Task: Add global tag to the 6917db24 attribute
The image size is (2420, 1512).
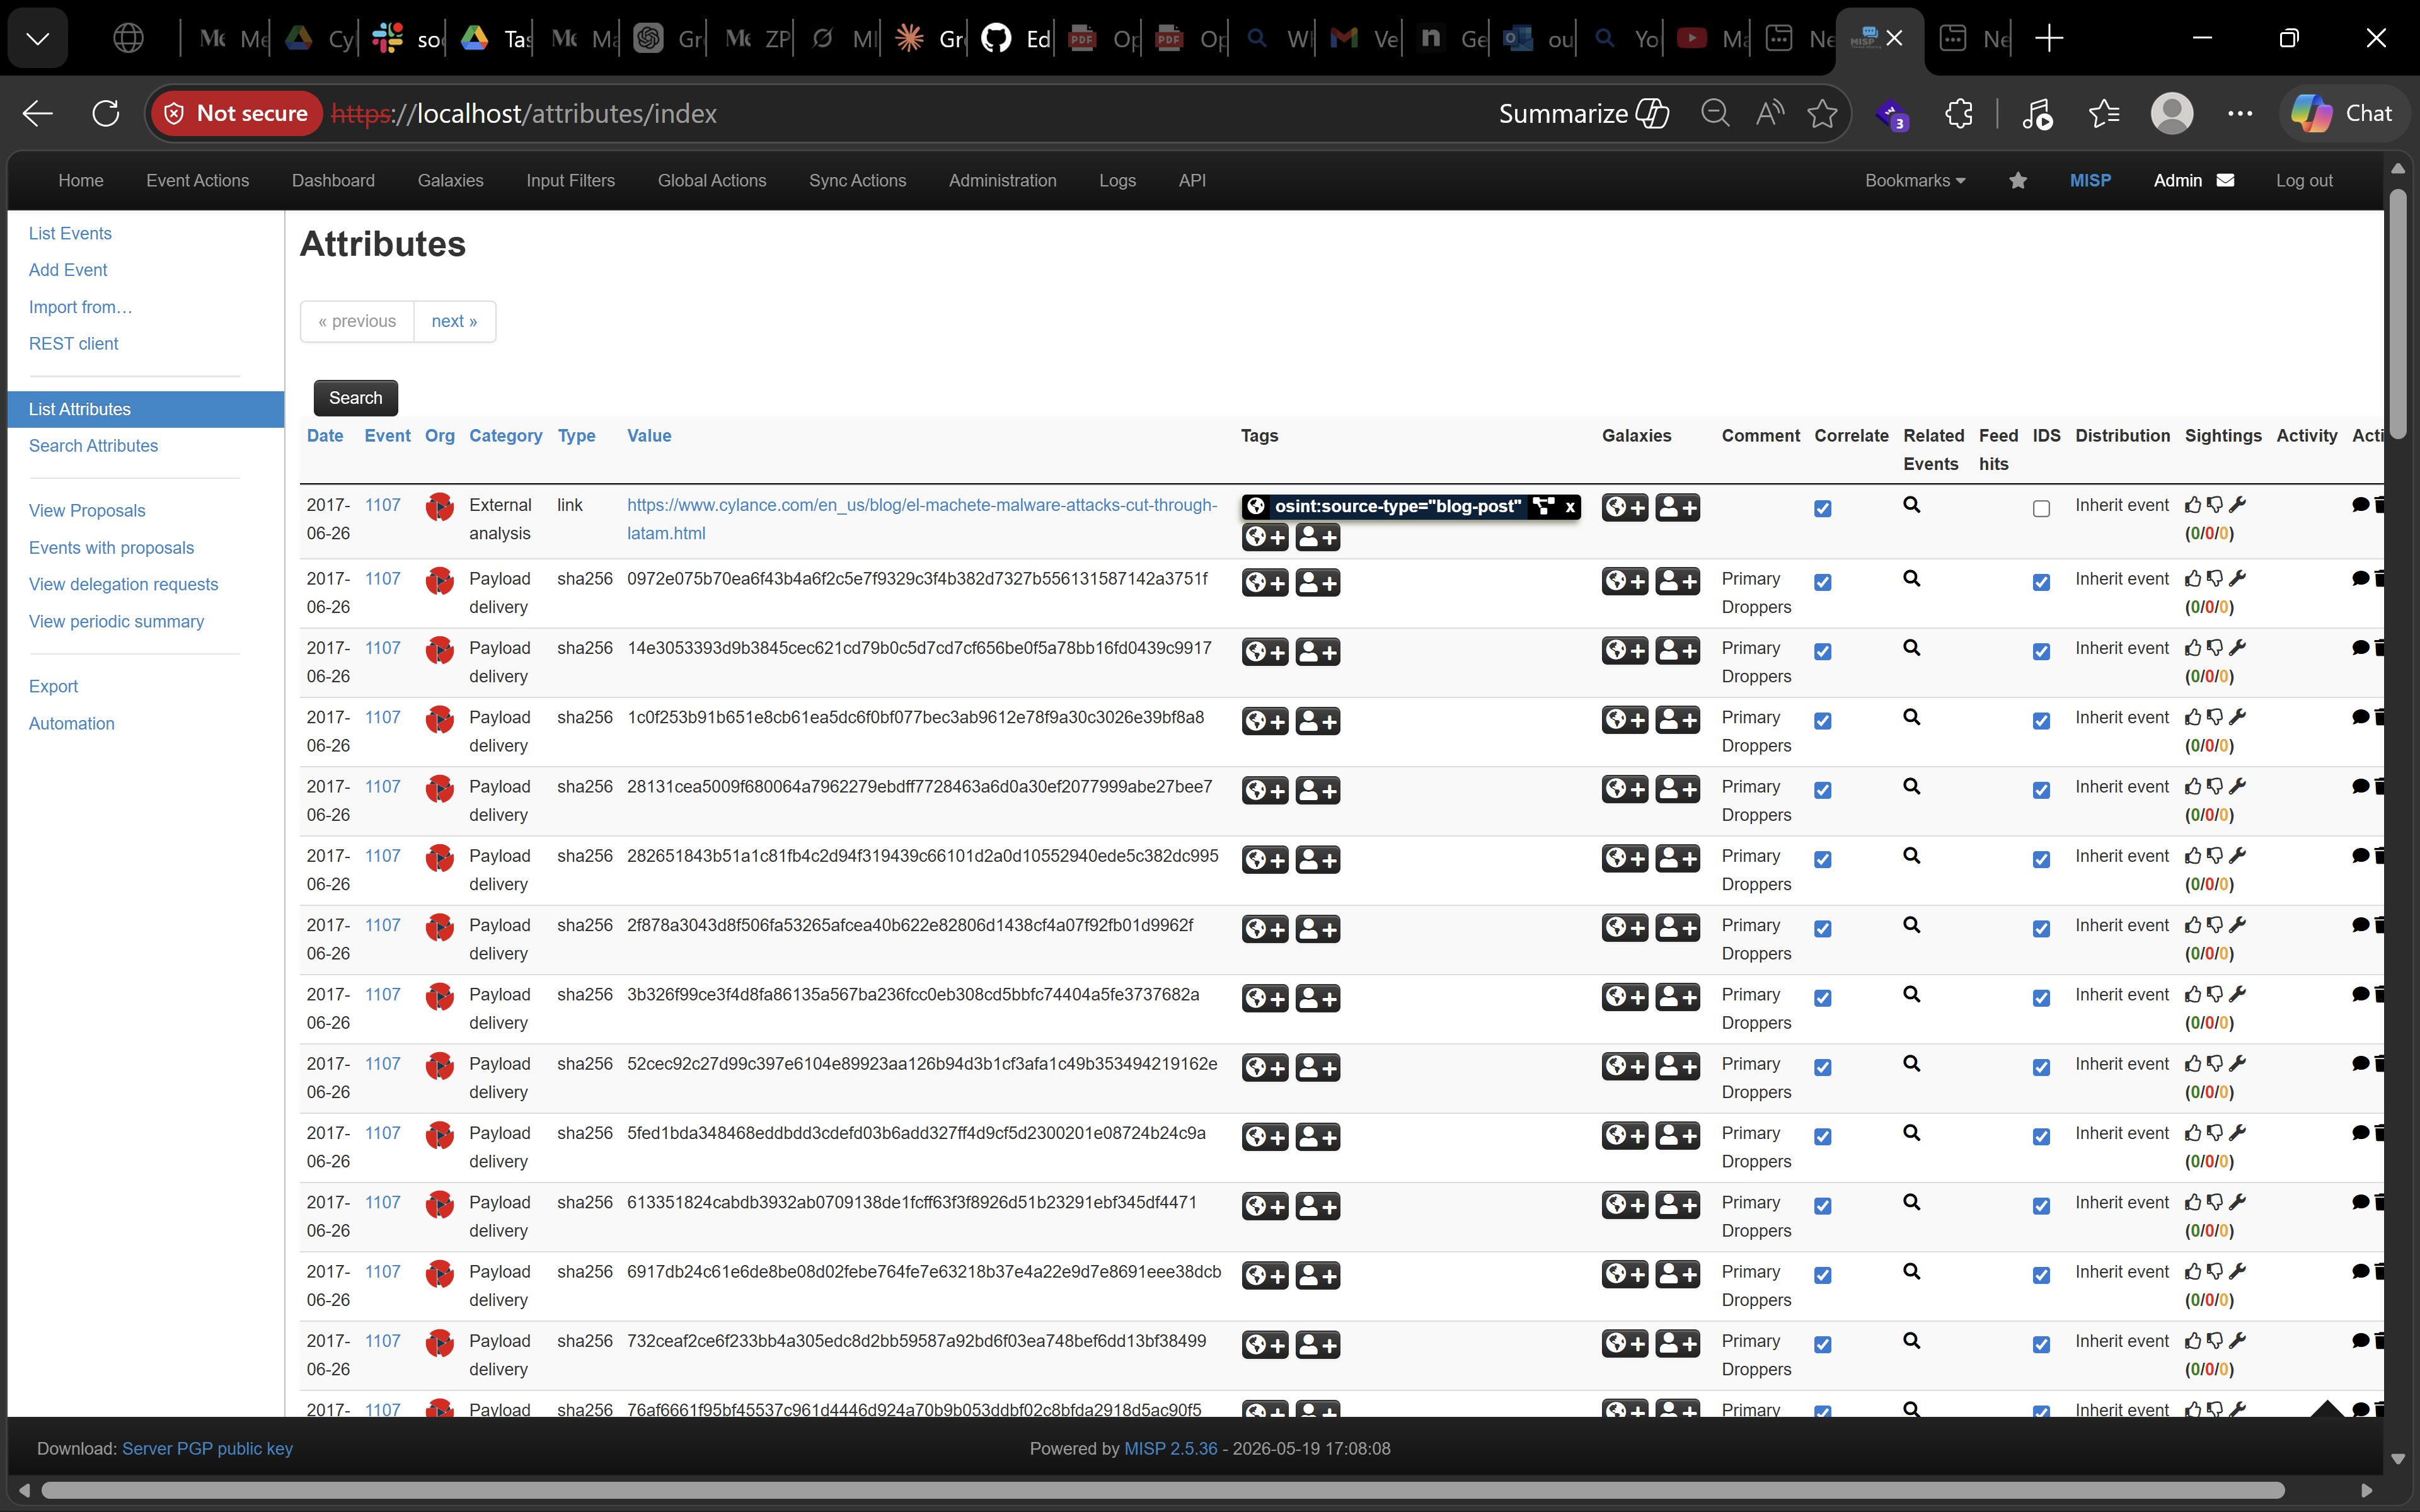Action: click(x=1265, y=1275)
